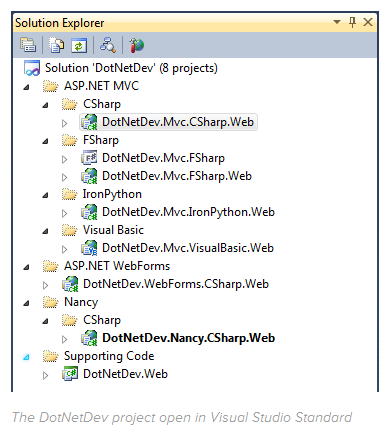Image resolution: width=391 pixels, height=434 pixels.
Task: Collapse the IronPython folder
Action: (45, 196)
